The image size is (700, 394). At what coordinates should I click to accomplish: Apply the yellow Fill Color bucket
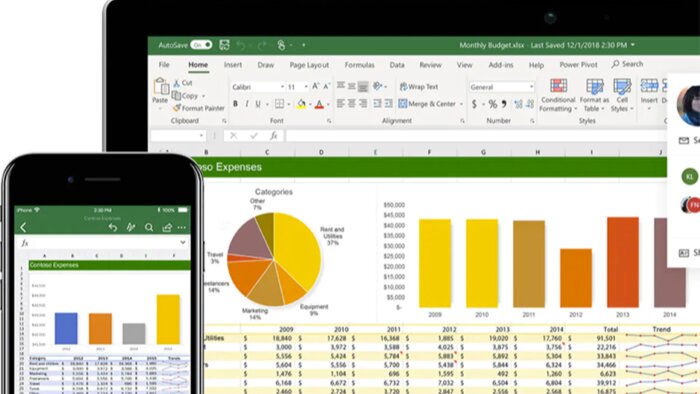point(301,104)
